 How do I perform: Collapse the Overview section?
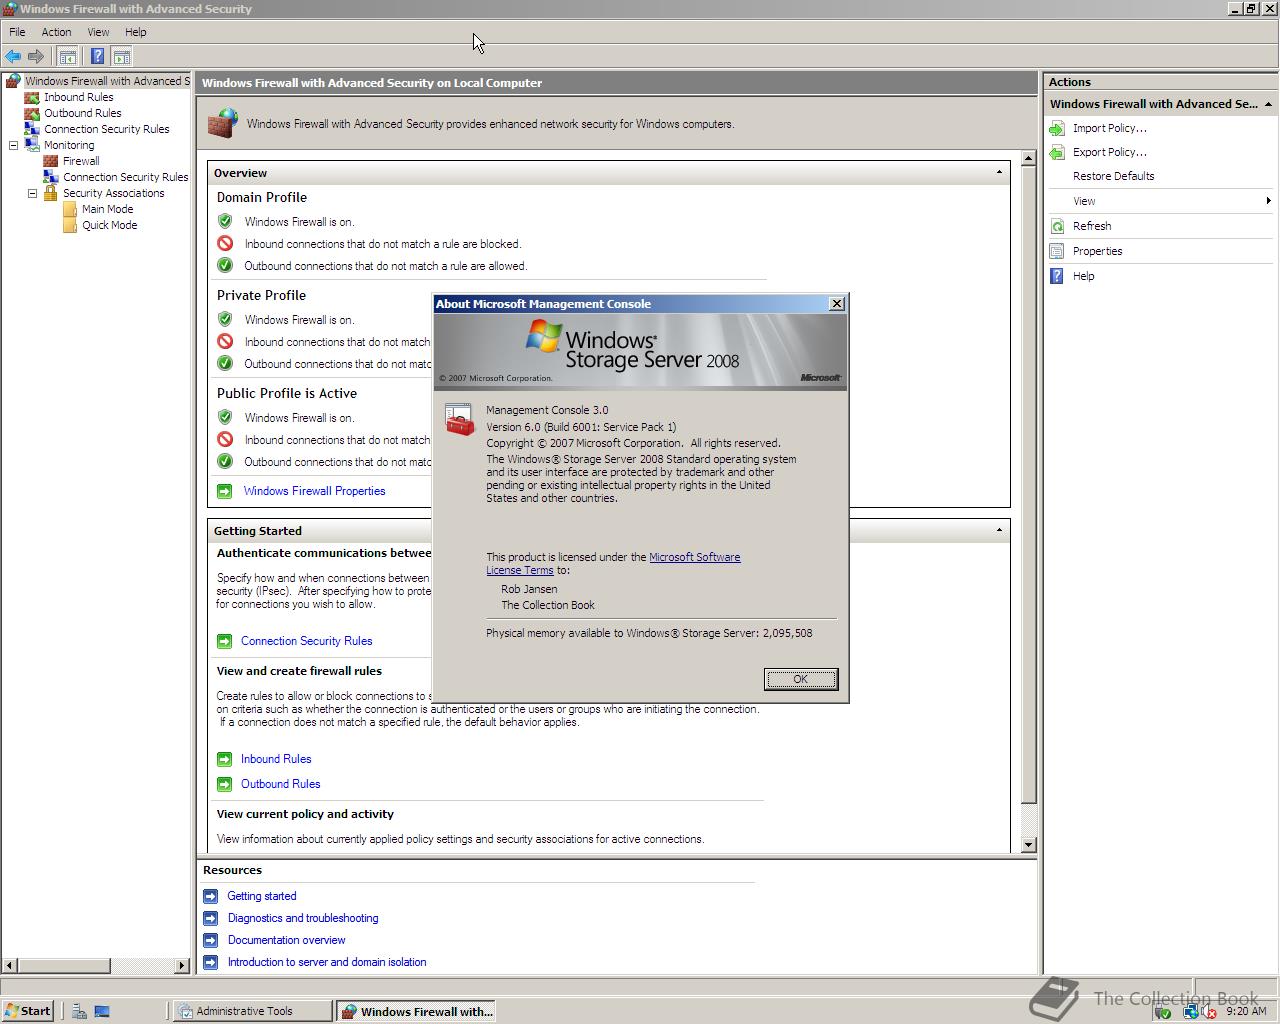(999, 172)
